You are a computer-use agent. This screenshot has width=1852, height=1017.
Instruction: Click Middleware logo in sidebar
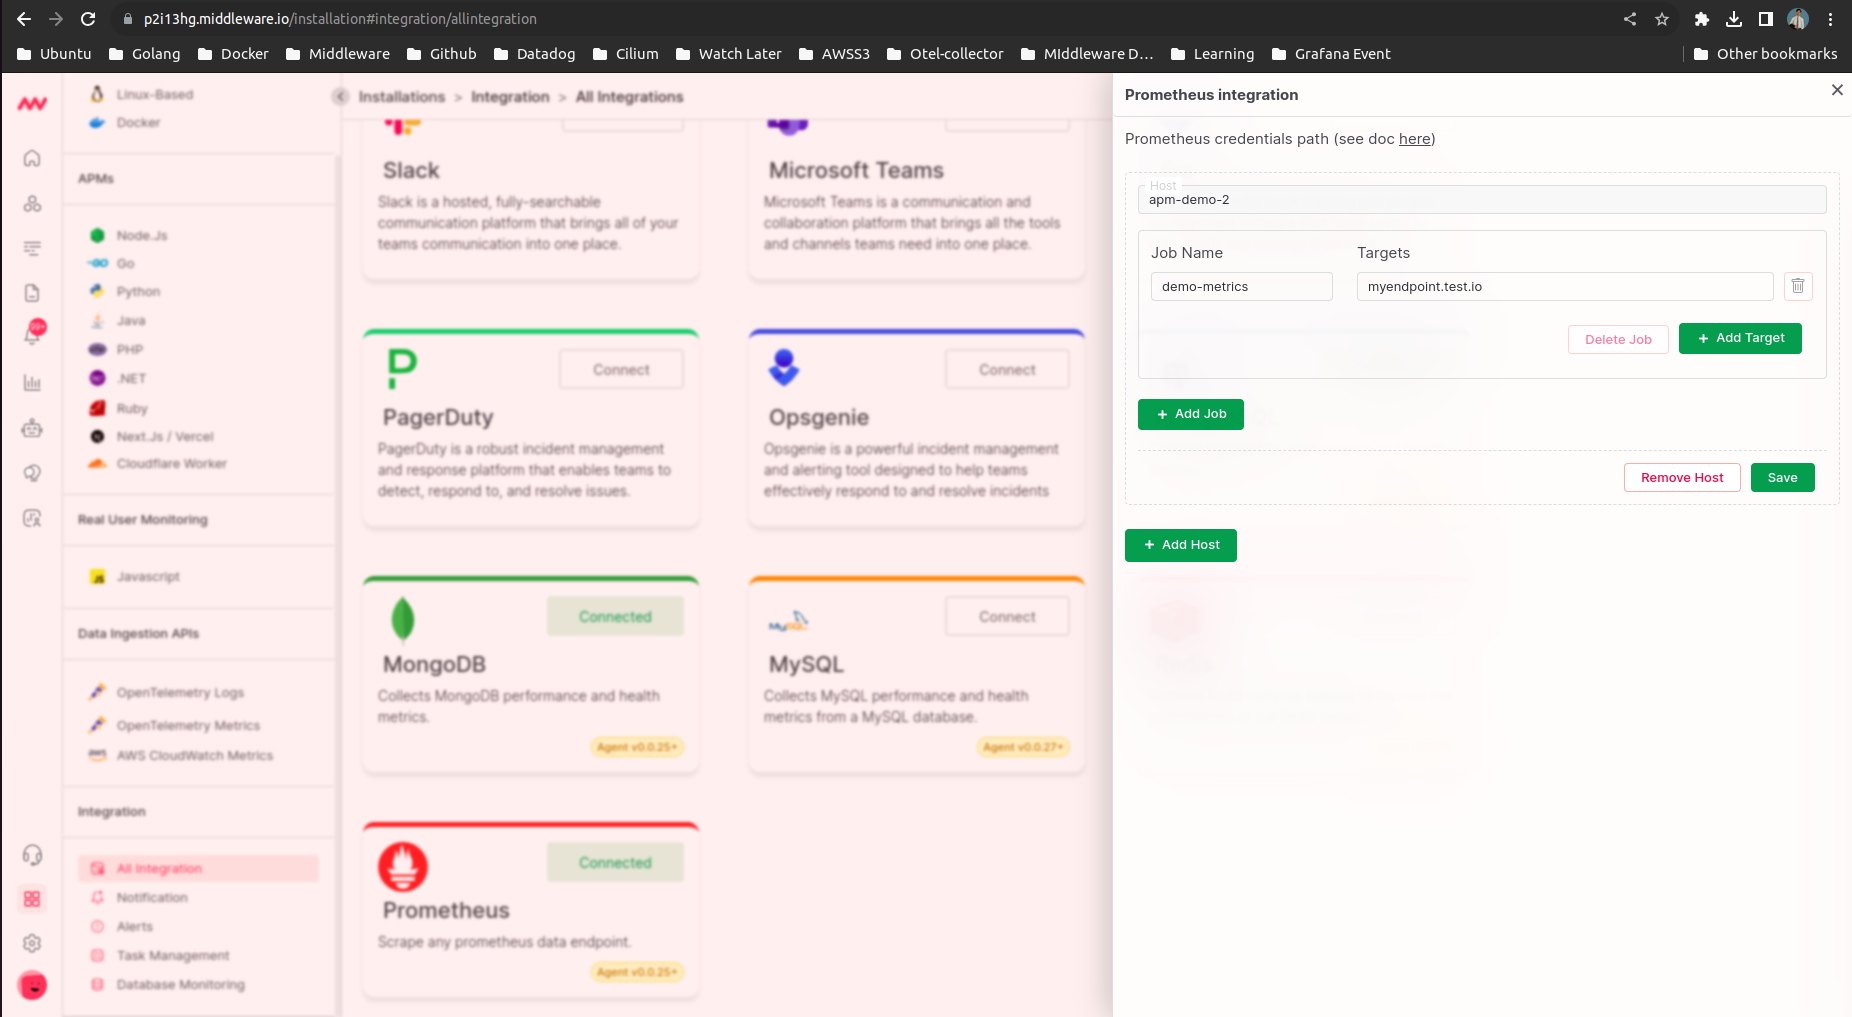[x=32, y=103]
